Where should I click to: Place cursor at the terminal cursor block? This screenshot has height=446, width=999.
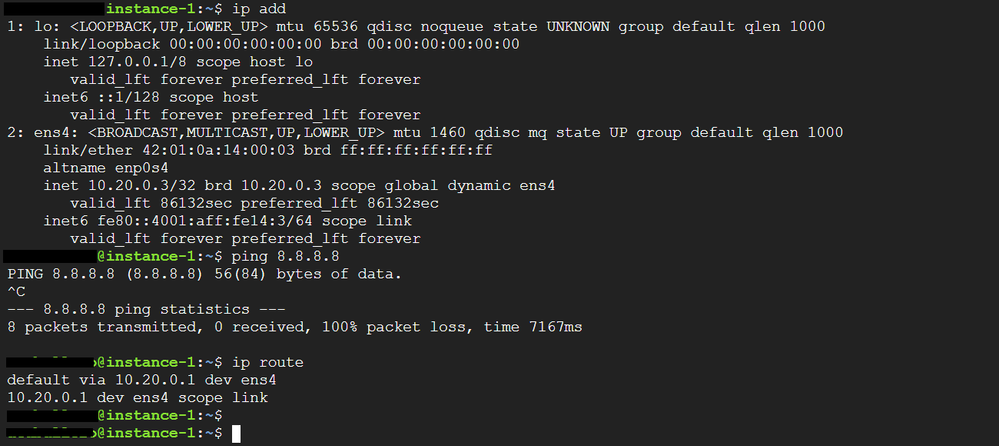coord(236,433)
